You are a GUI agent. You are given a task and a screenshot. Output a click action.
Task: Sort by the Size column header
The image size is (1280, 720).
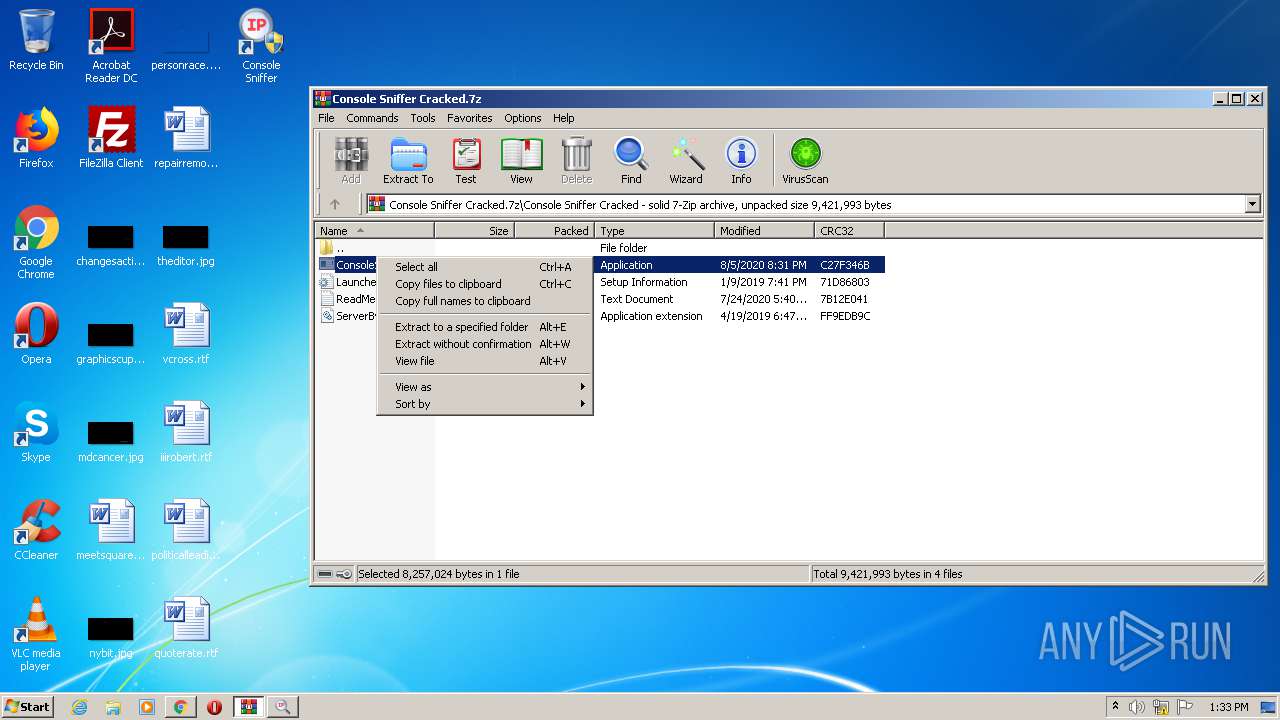(474, 231)
